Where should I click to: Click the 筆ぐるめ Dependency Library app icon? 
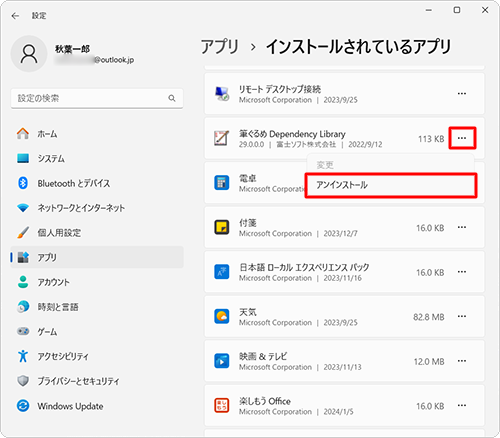click(x=221, y=138)
